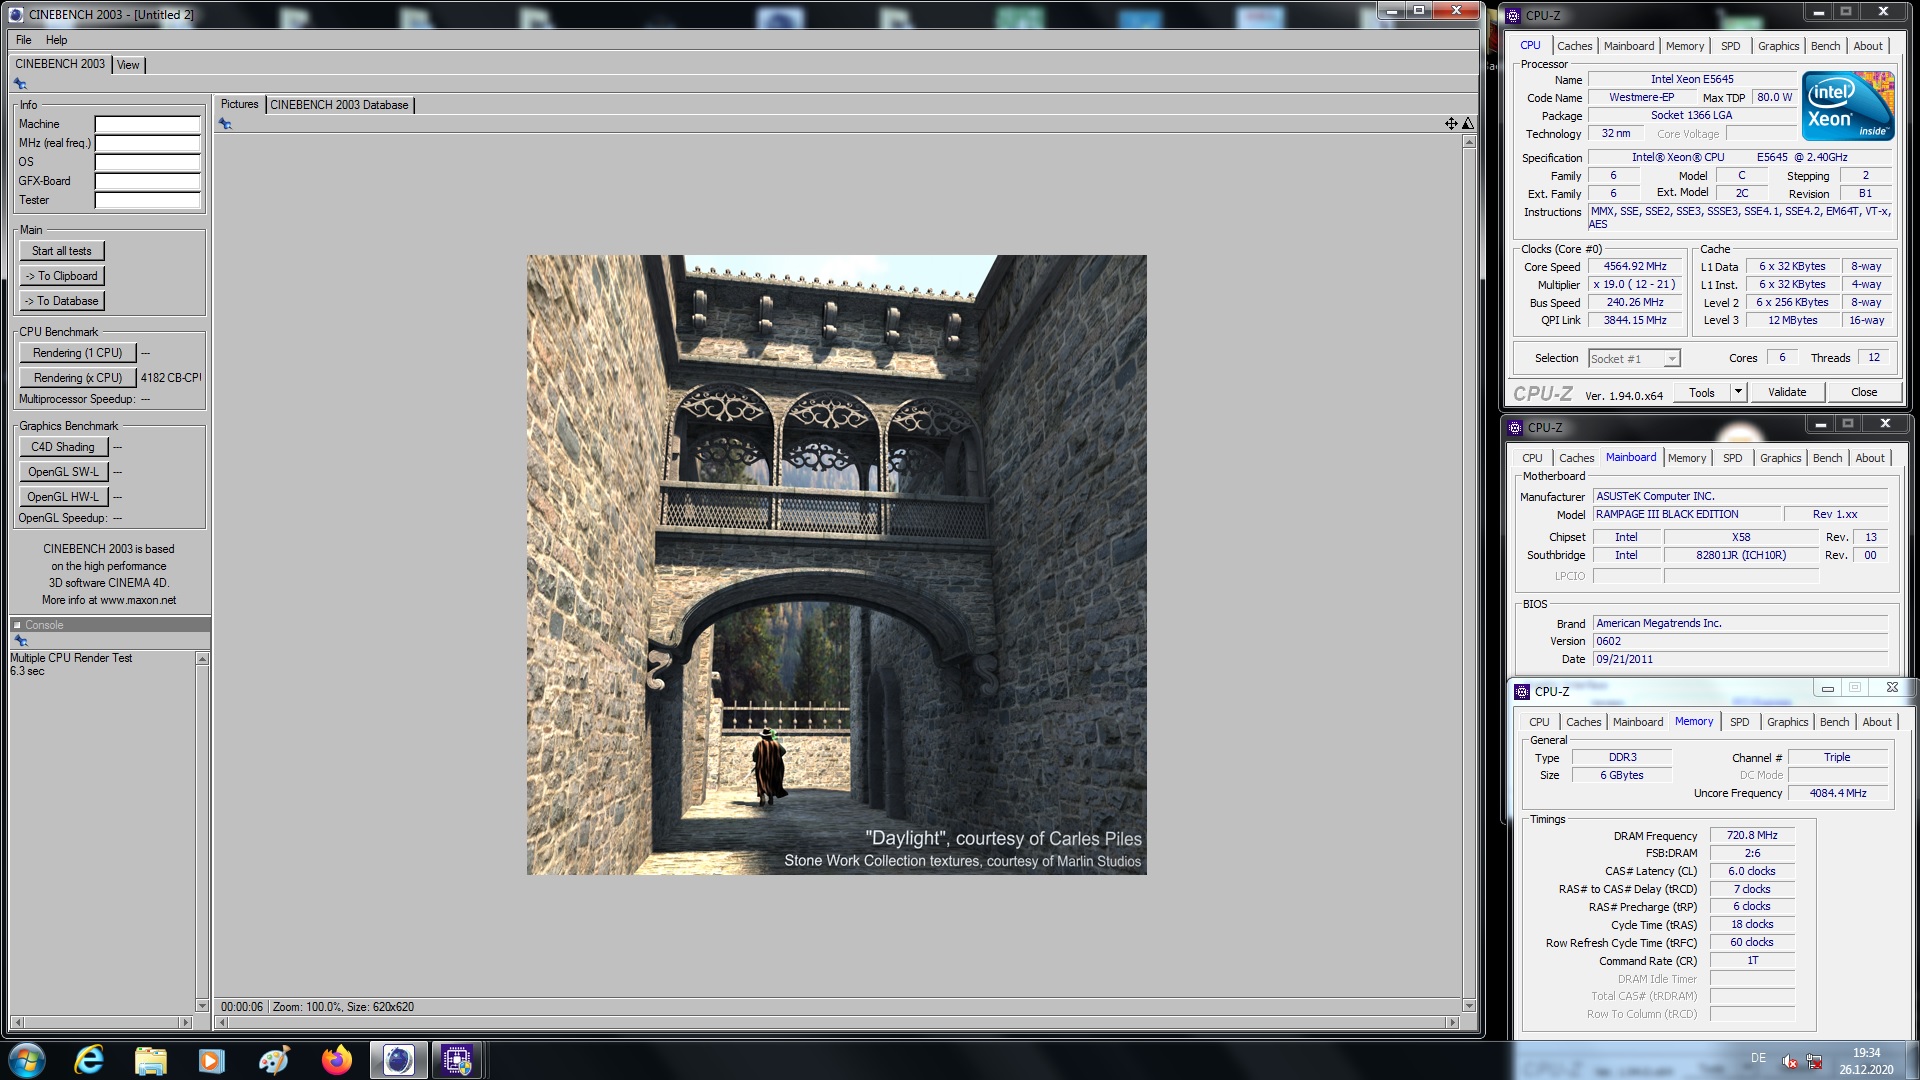Open Caches tab in top CPU-Z window

tap(1574, 46)
